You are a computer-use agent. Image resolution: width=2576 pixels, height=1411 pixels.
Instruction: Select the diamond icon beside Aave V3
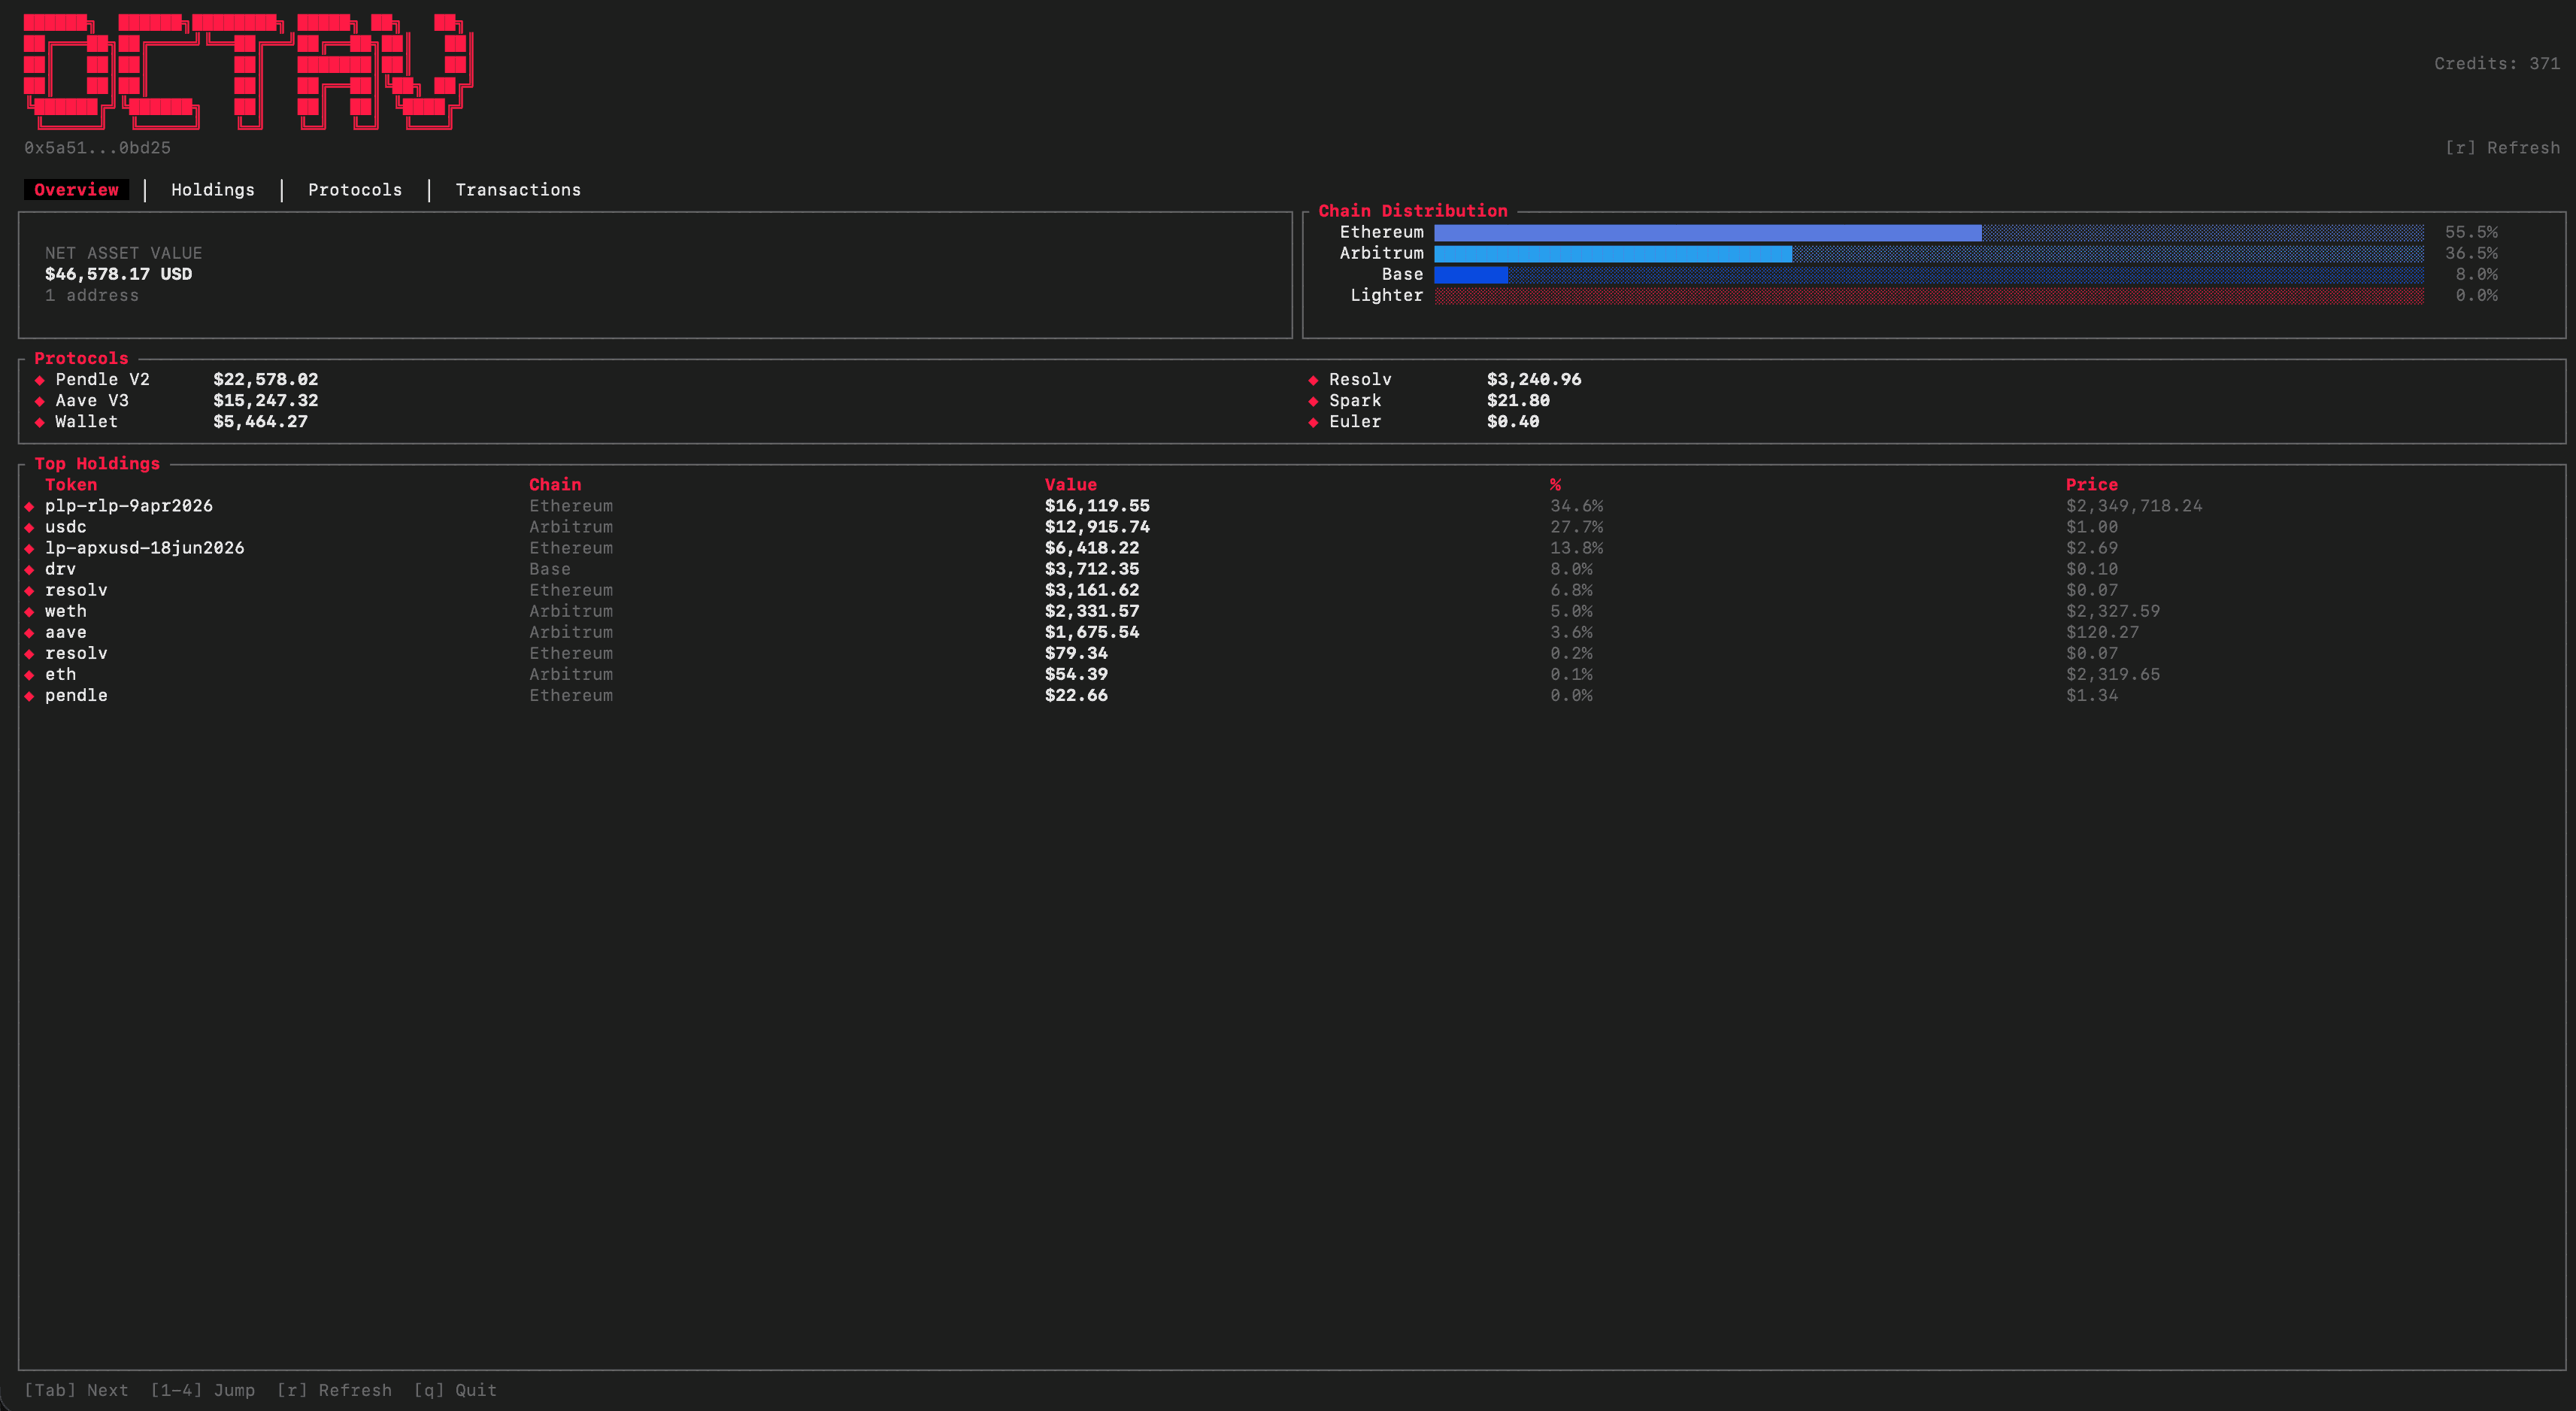coord(39,400)
